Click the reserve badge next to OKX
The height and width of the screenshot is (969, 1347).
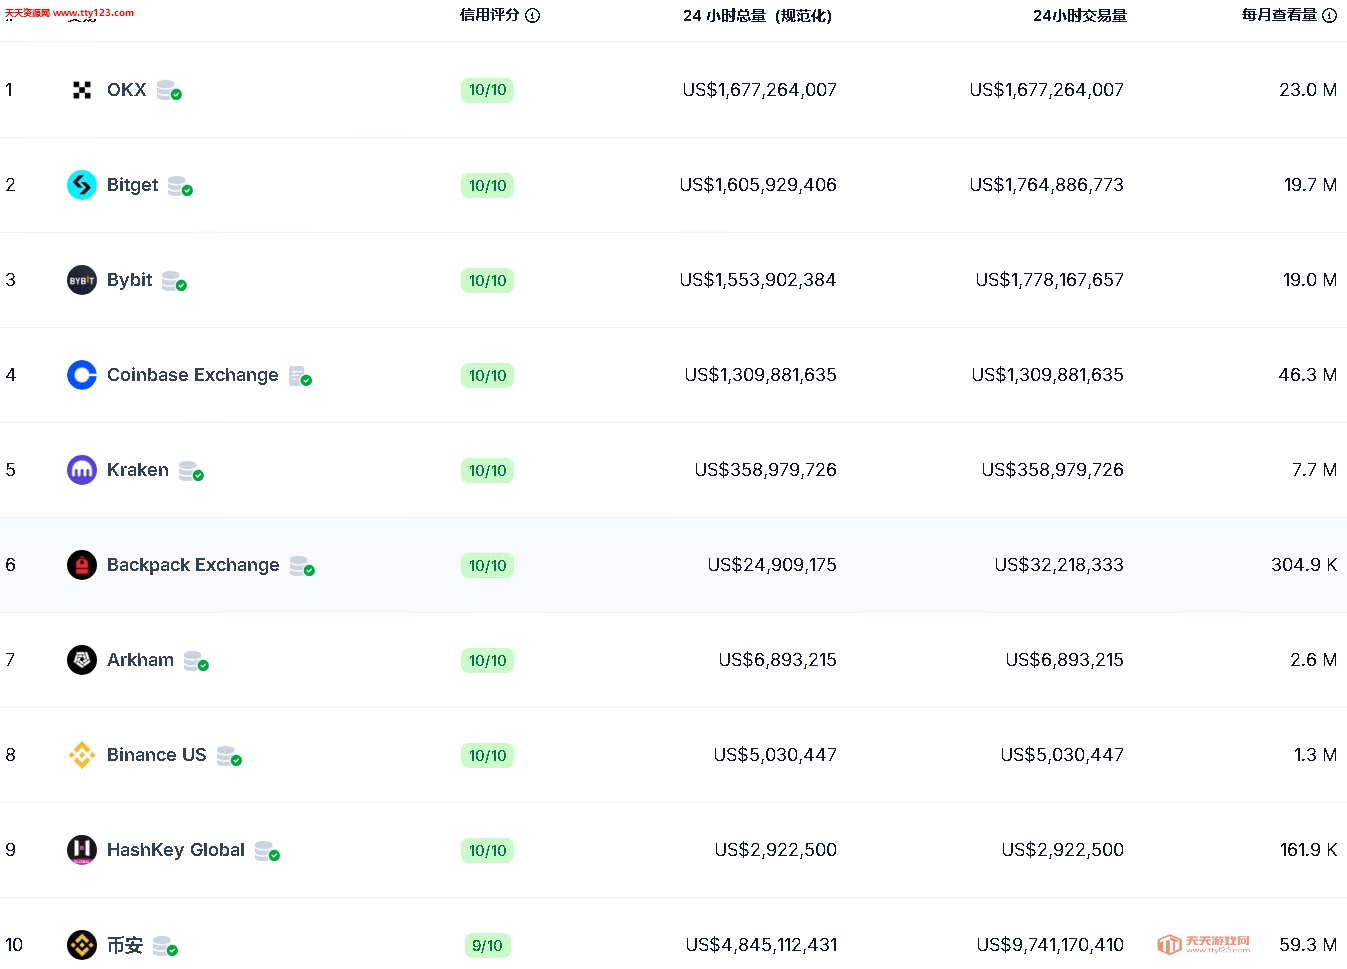[169, 91]
